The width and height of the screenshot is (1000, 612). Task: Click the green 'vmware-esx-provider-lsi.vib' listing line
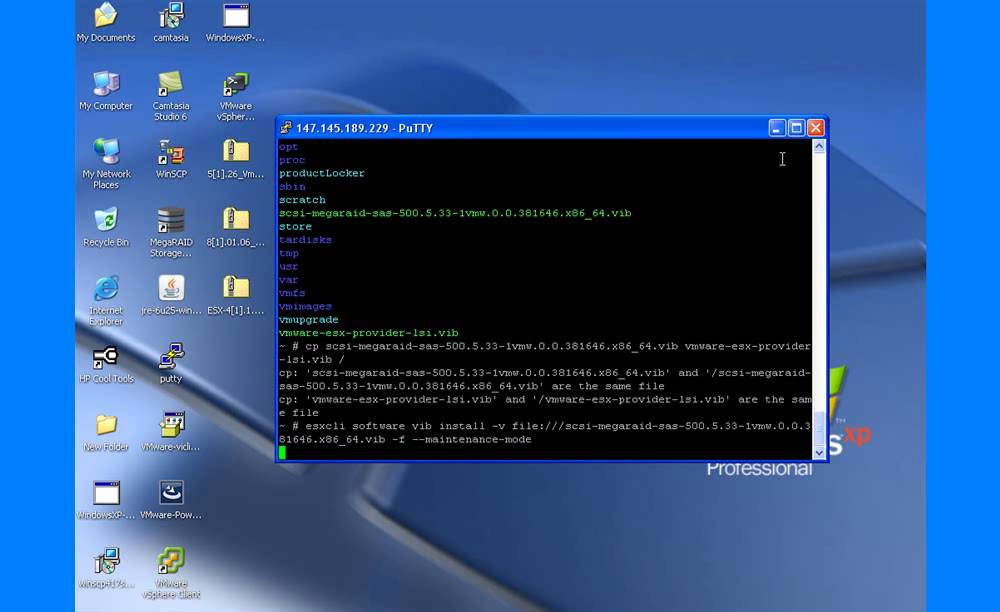point(369,333)
